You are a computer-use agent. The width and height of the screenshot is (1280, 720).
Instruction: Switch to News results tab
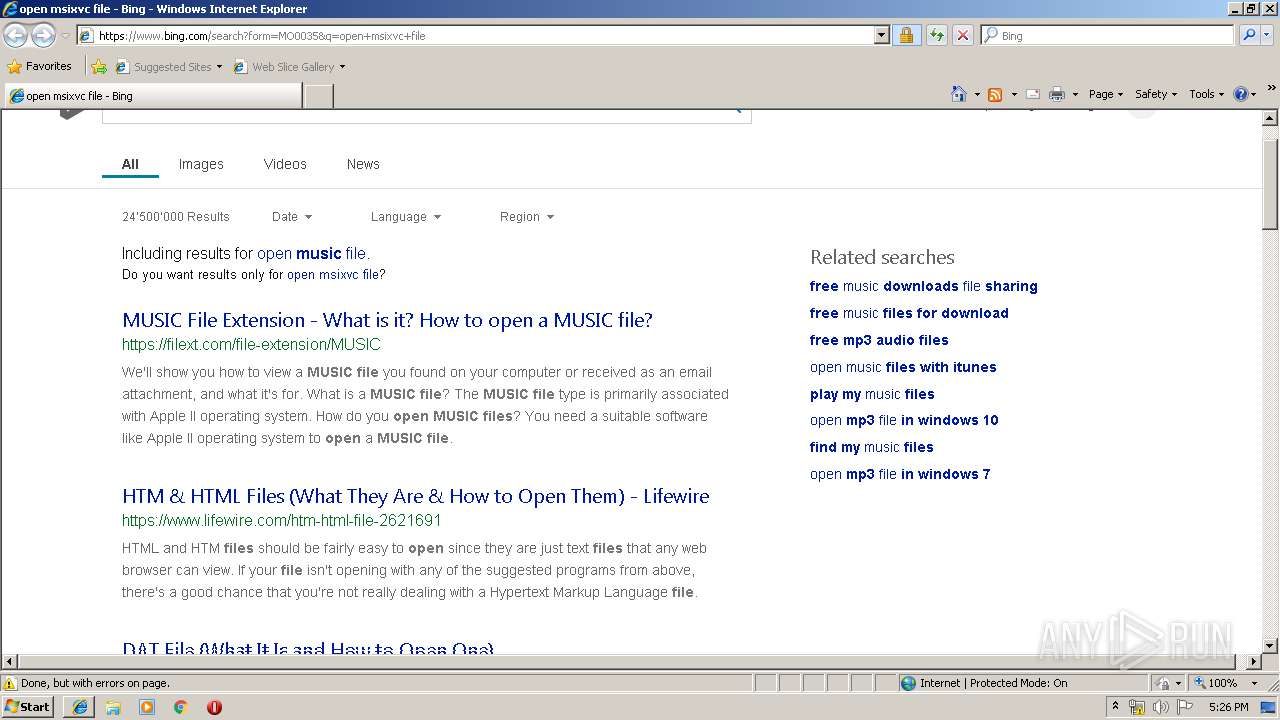[x=363, y=164]
